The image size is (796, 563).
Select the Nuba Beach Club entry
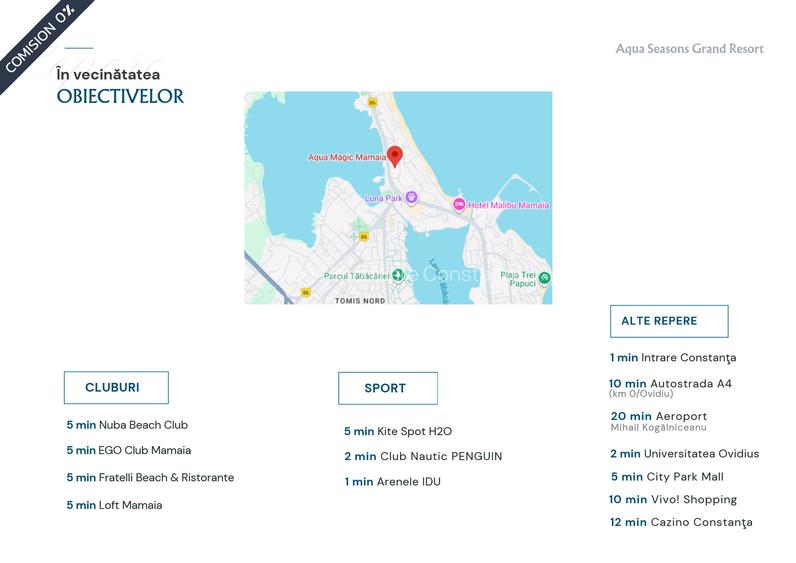pyautogui.click(x=127, y=425)
